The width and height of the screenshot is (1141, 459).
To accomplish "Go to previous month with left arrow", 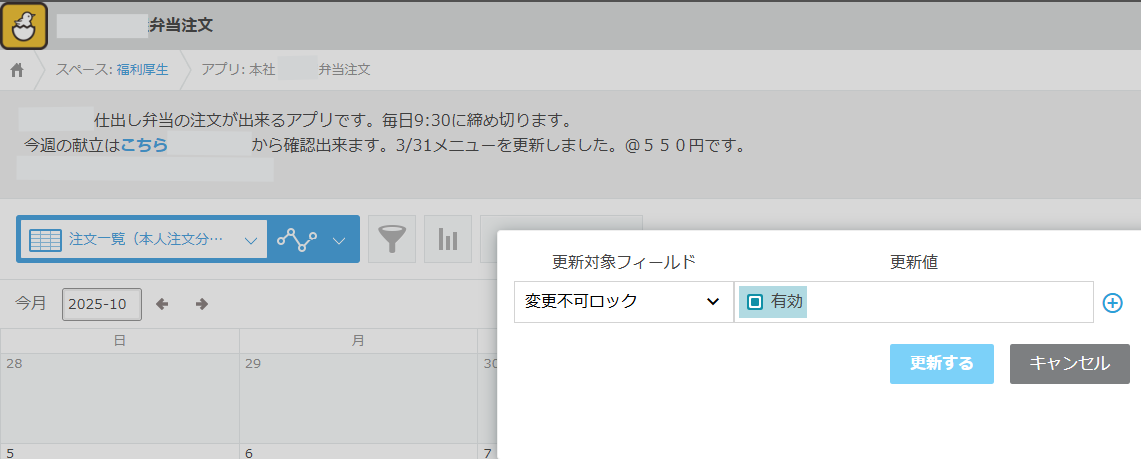I will pyautogui.click(x=162, y=304).
